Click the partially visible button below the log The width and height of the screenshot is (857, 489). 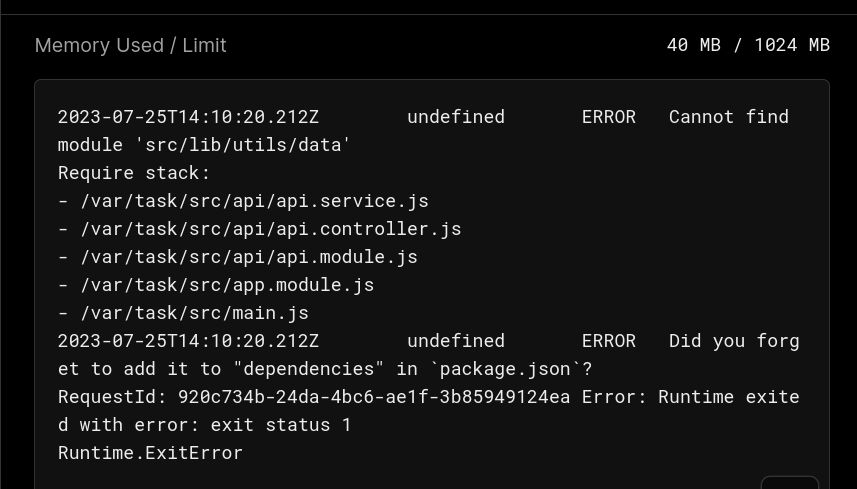(x=790, y=483)
